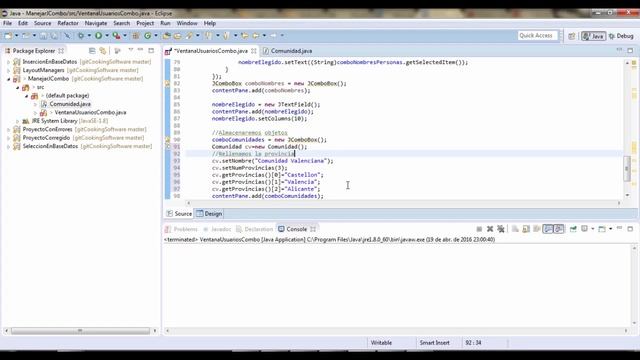This screenshot has width=640, height=360.
Task: Click the Open Task toolbar icon
Action: (x=178, y=36)
